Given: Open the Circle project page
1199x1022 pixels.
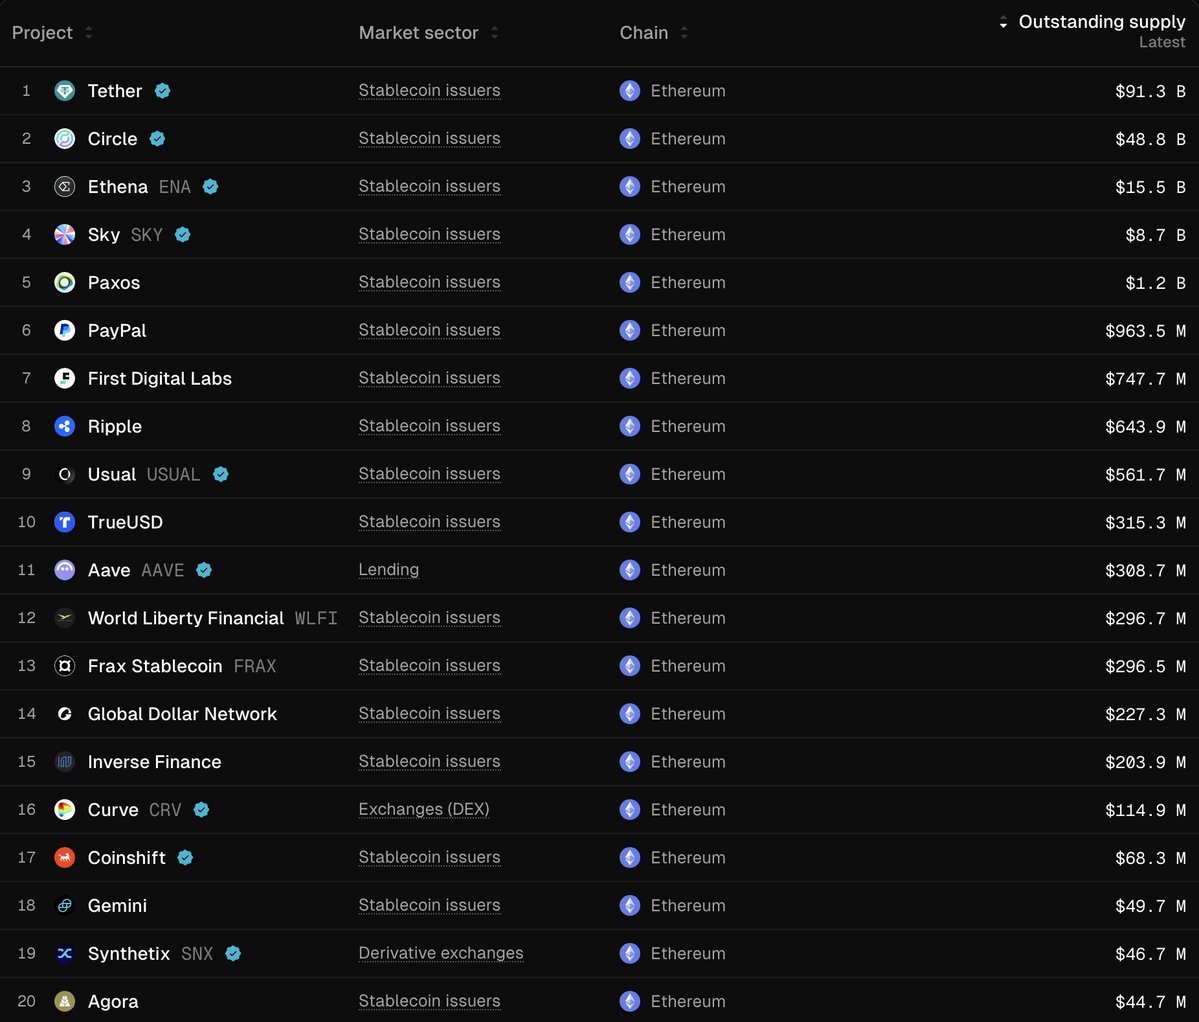Looking at the screenshot, I should tap(112, 138).
